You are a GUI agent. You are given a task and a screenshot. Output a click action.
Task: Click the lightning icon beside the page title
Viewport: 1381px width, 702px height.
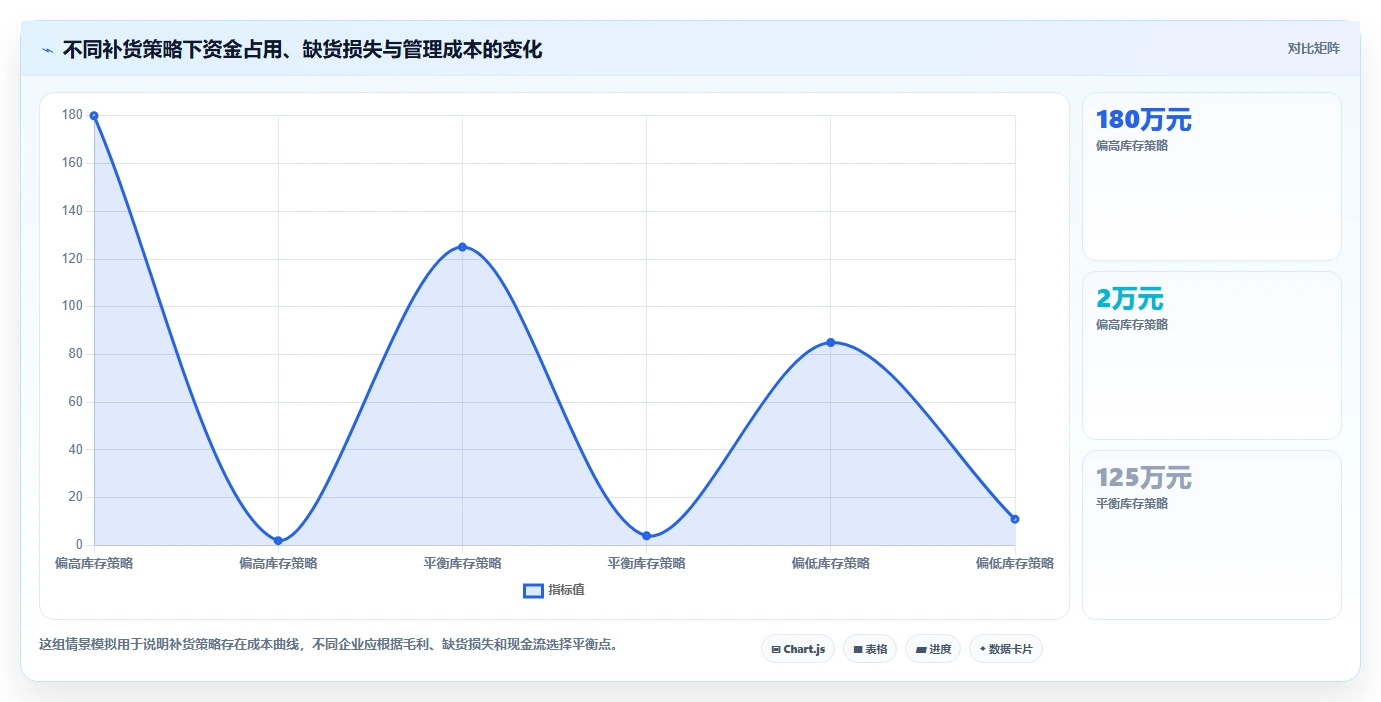click(x=47, y=49)
